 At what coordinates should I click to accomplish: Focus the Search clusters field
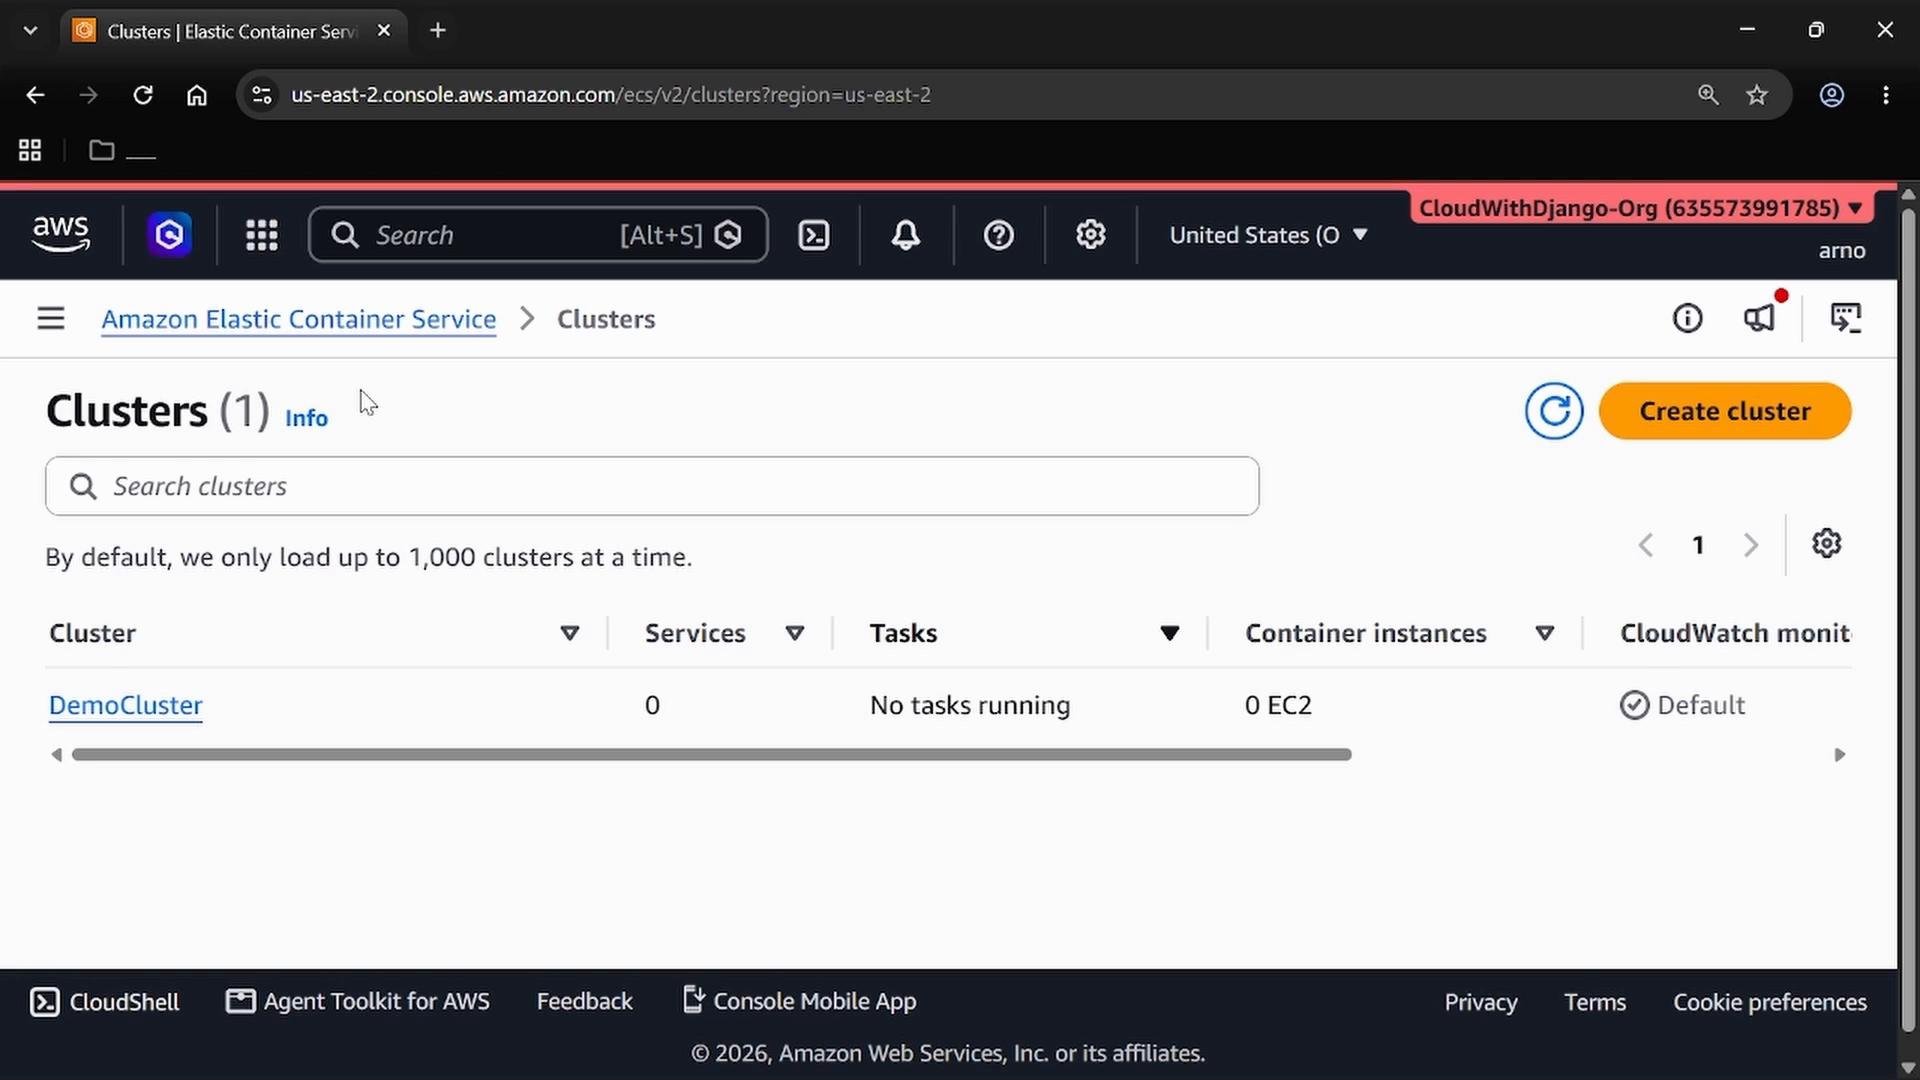(652, 486)
